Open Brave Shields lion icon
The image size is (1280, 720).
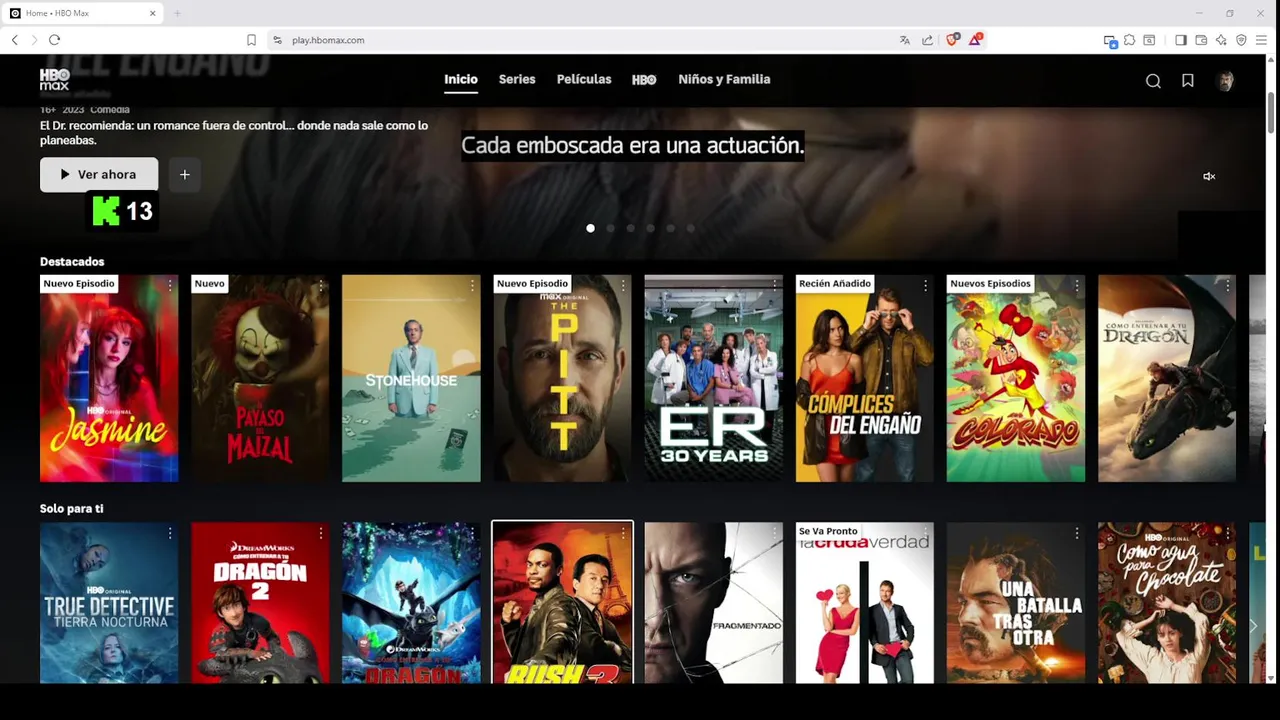(x=952, y=40)
